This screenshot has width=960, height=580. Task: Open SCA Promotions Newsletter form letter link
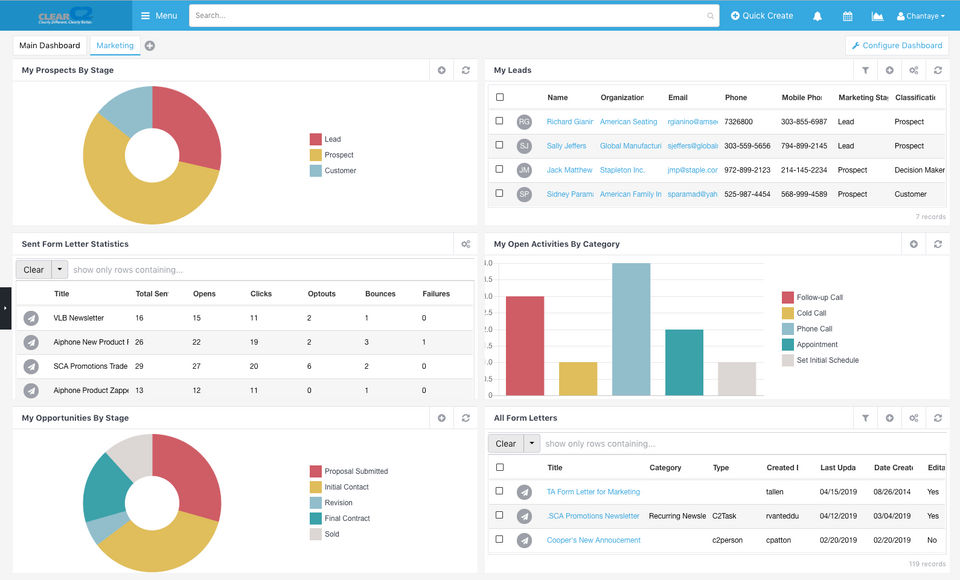tap(593, 516)
